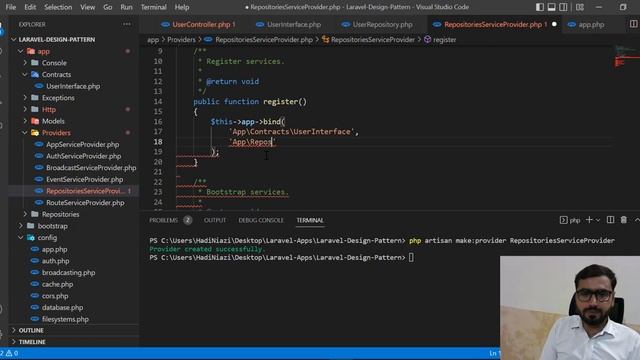640x360 pixels.
Task: Open config app.php in explorer
Action: [x=54, y=249]
